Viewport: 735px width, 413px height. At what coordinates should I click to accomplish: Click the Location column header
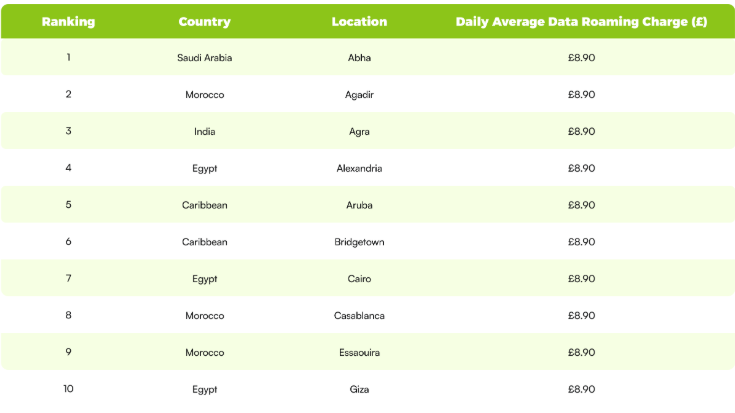359,22
